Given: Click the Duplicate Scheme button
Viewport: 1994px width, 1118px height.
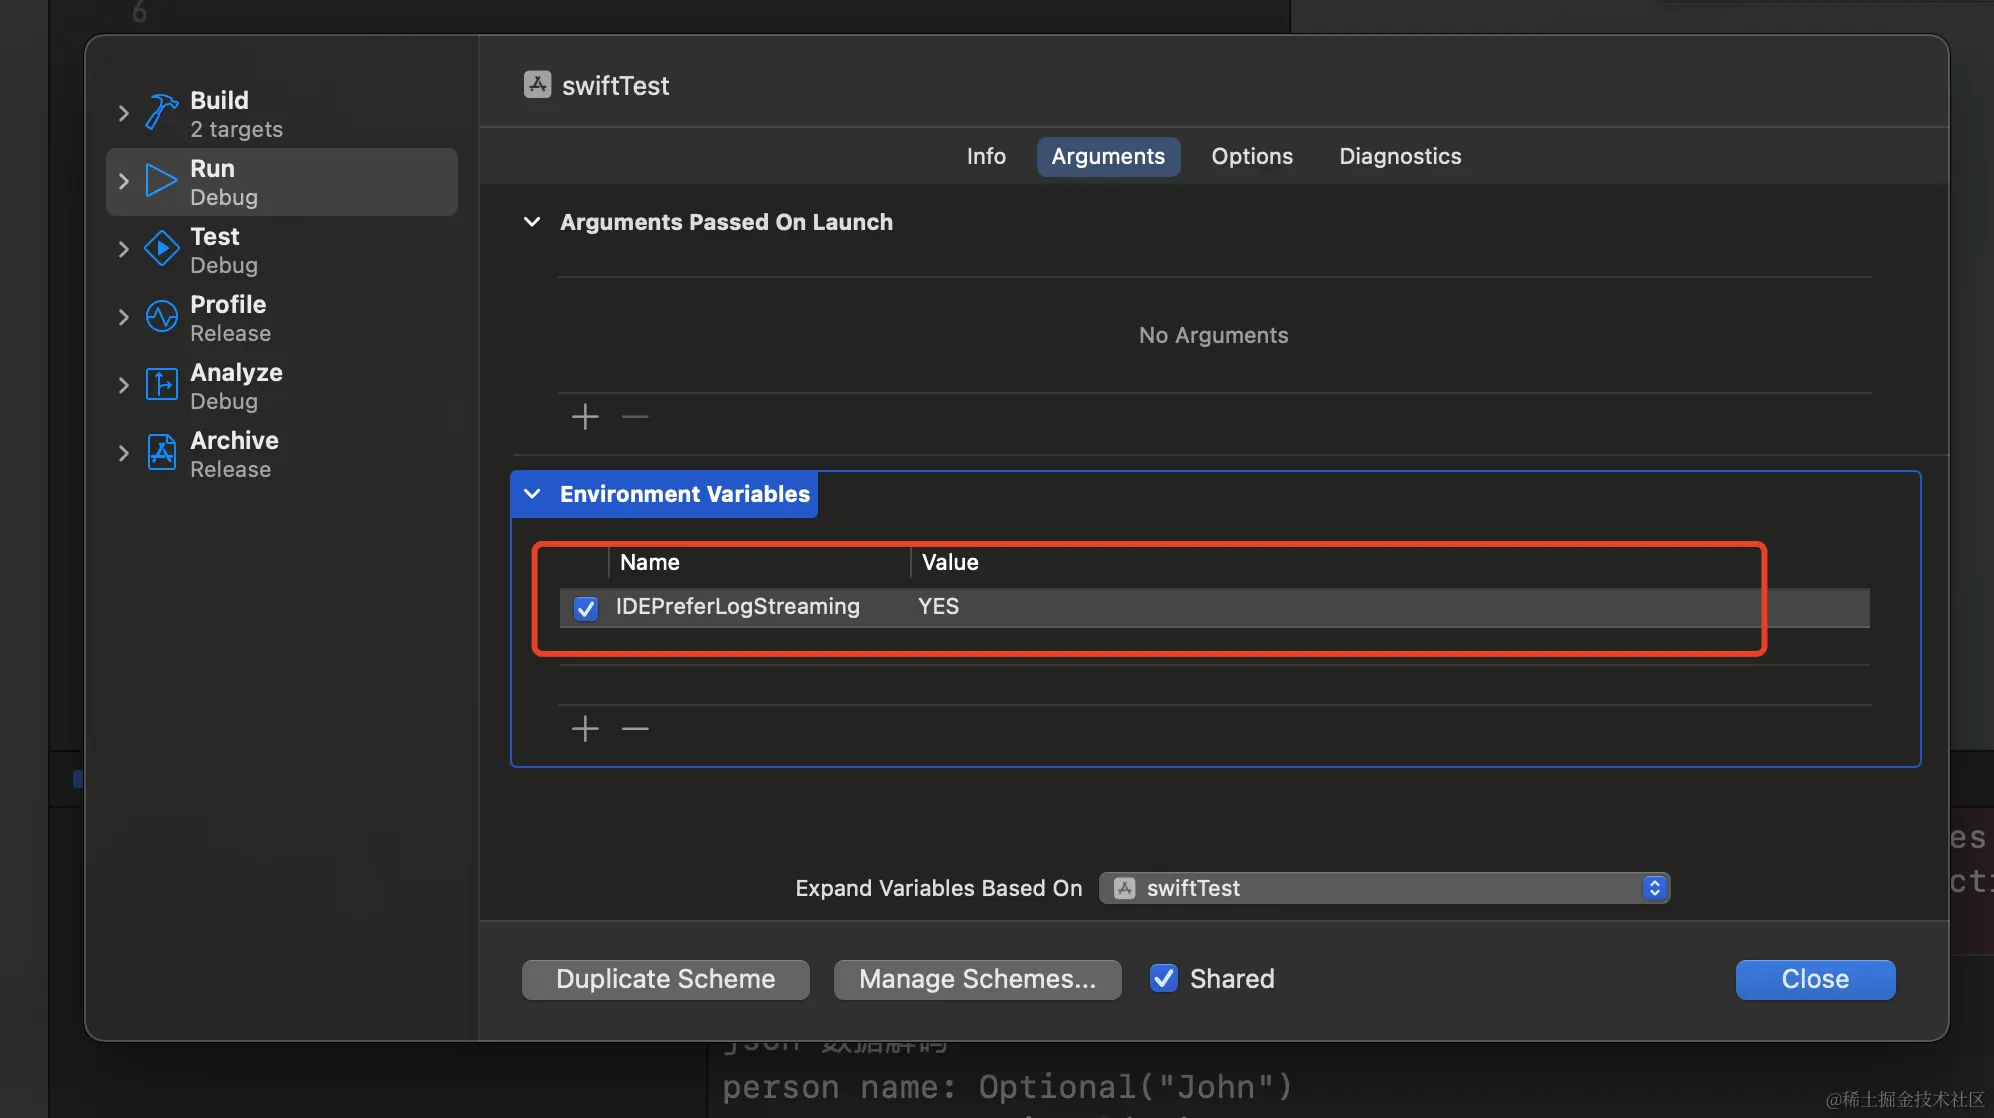Looking at the screenshot, I should [x=665, y=979].
